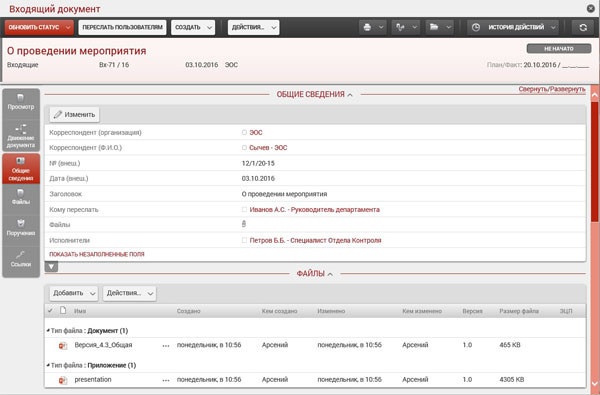Click the vertical scrollbar thumb
Image resolution: width=600 pixels, height=395 pixels.
point(594,161)
